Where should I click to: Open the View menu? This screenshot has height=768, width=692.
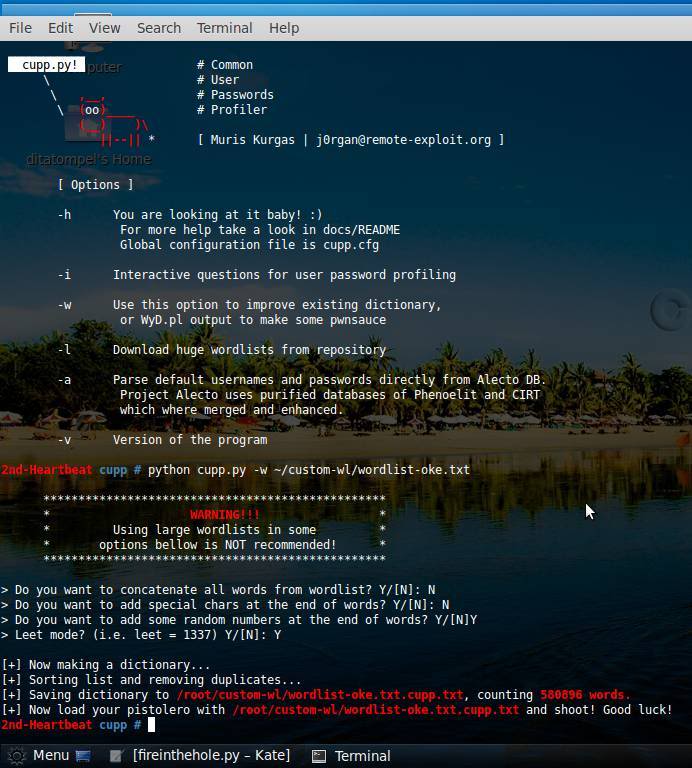click(x=104, y=28)
